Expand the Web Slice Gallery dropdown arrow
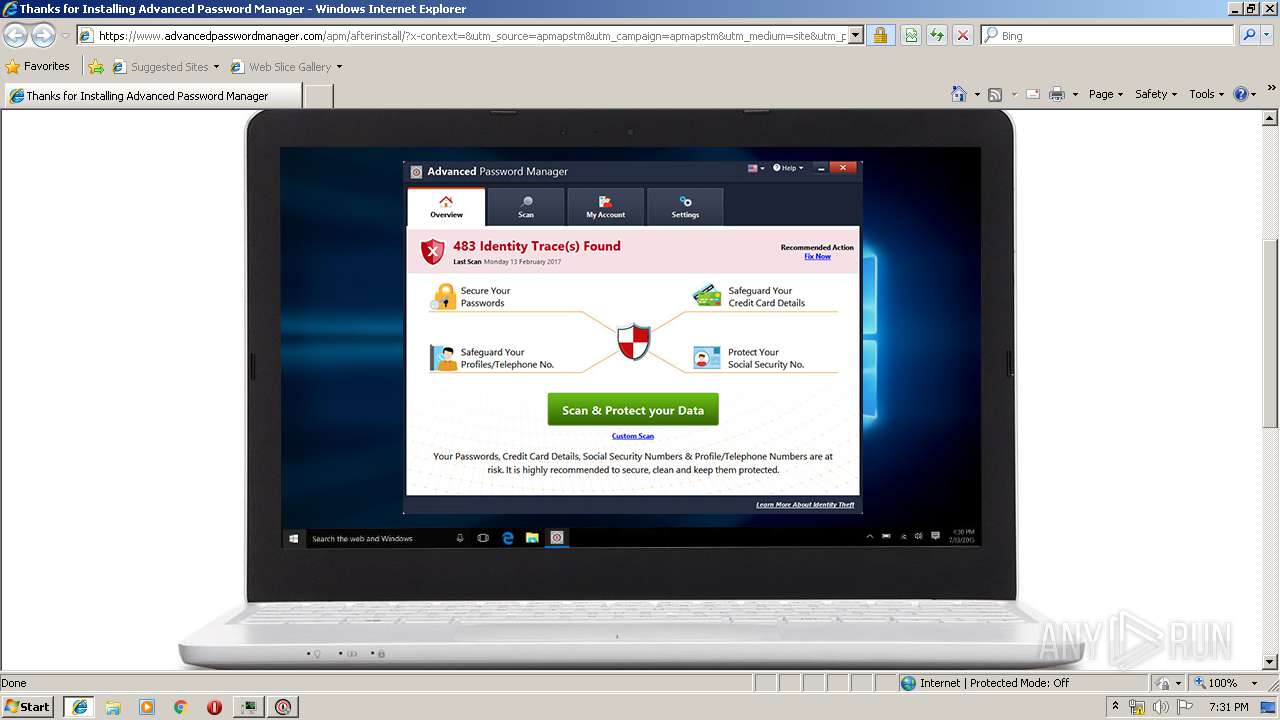The image size is (1280, 720). [339, 67]
